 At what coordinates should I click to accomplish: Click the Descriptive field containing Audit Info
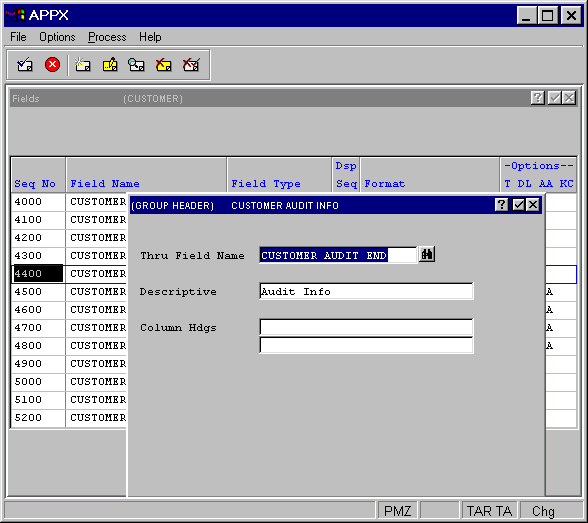click(x=366, y=291)
